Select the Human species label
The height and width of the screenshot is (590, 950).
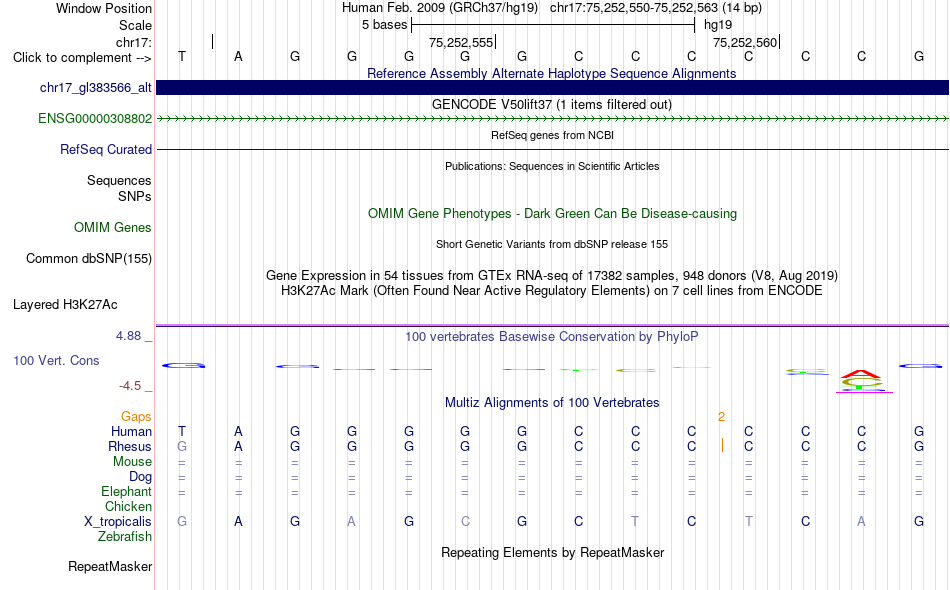131,432
